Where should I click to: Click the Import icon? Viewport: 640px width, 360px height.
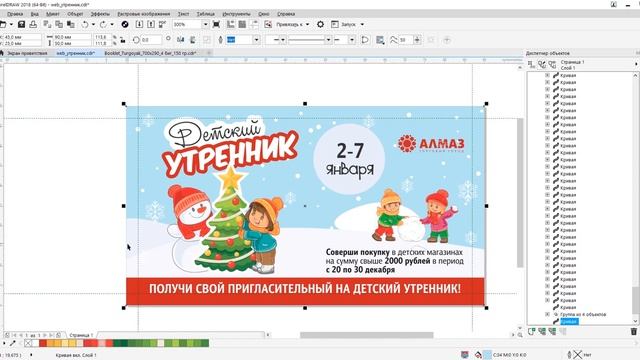(x=139, y=24)
